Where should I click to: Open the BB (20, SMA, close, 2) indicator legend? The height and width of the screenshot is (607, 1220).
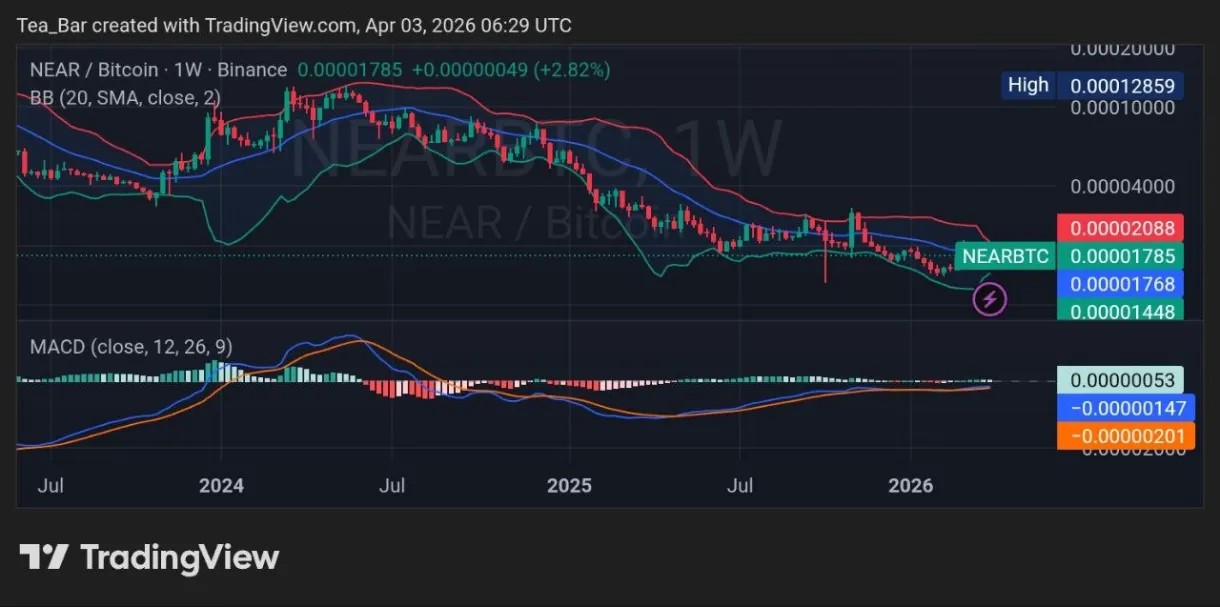click(x=125, y=97)
